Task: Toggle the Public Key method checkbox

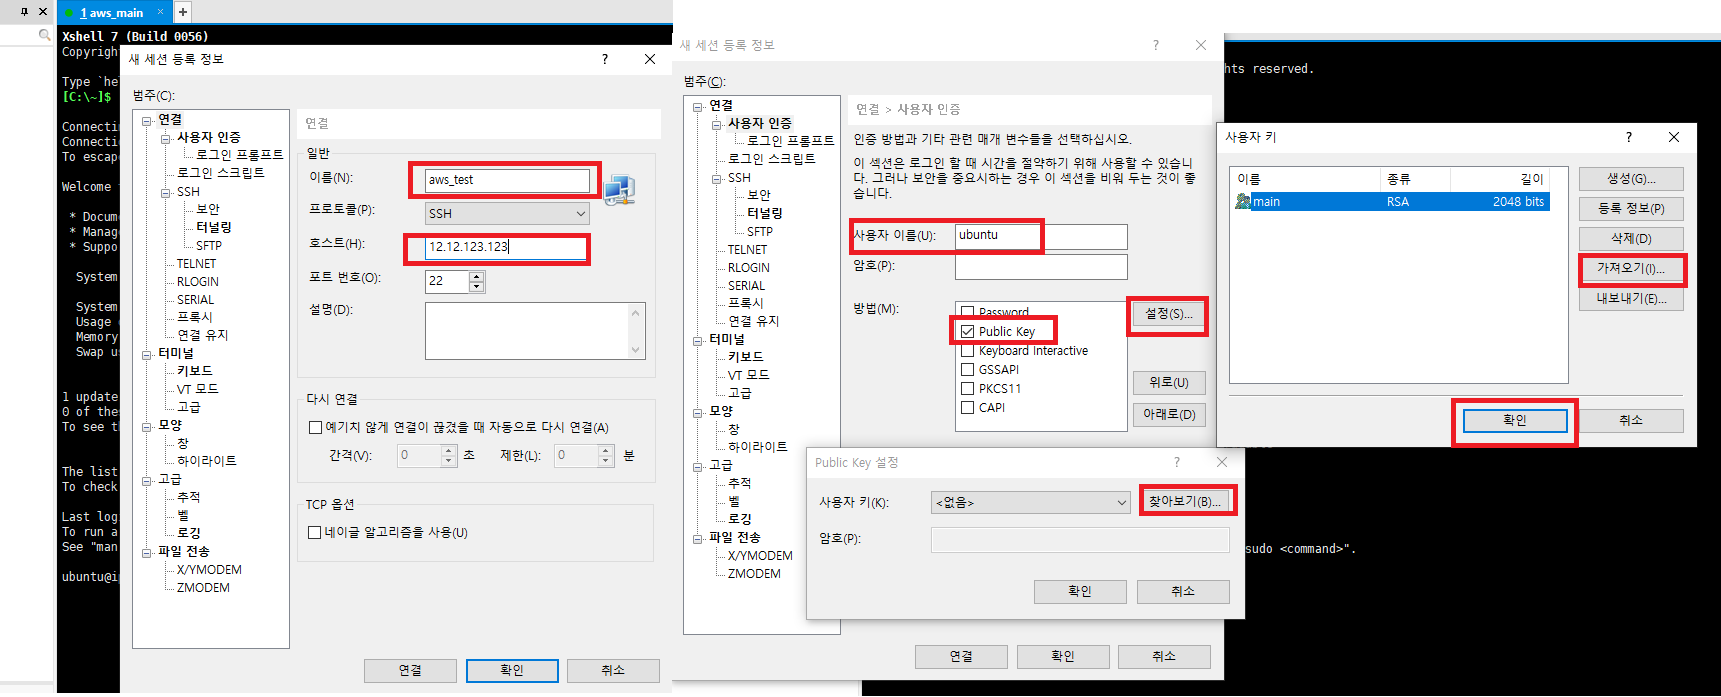Action: click(x=967, y=331)
